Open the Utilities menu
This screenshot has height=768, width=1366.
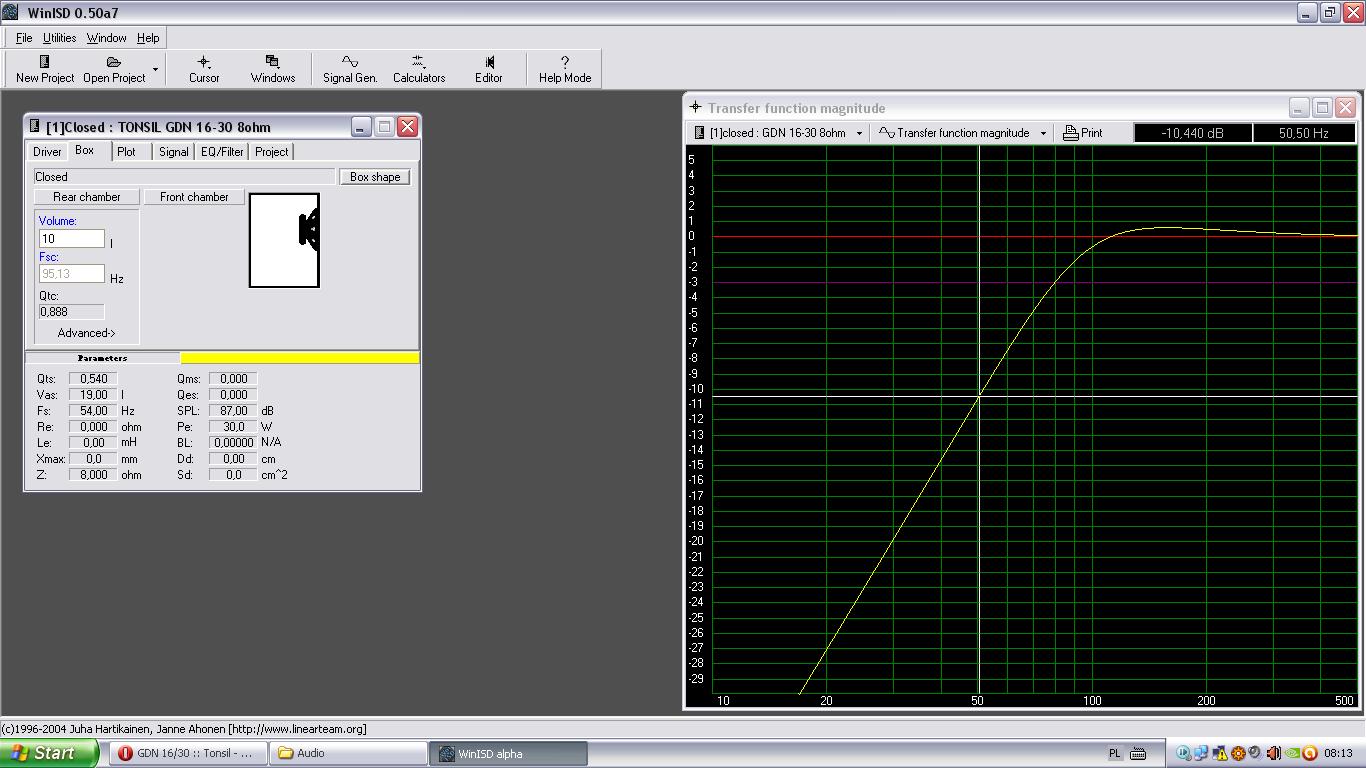point(59,38)
